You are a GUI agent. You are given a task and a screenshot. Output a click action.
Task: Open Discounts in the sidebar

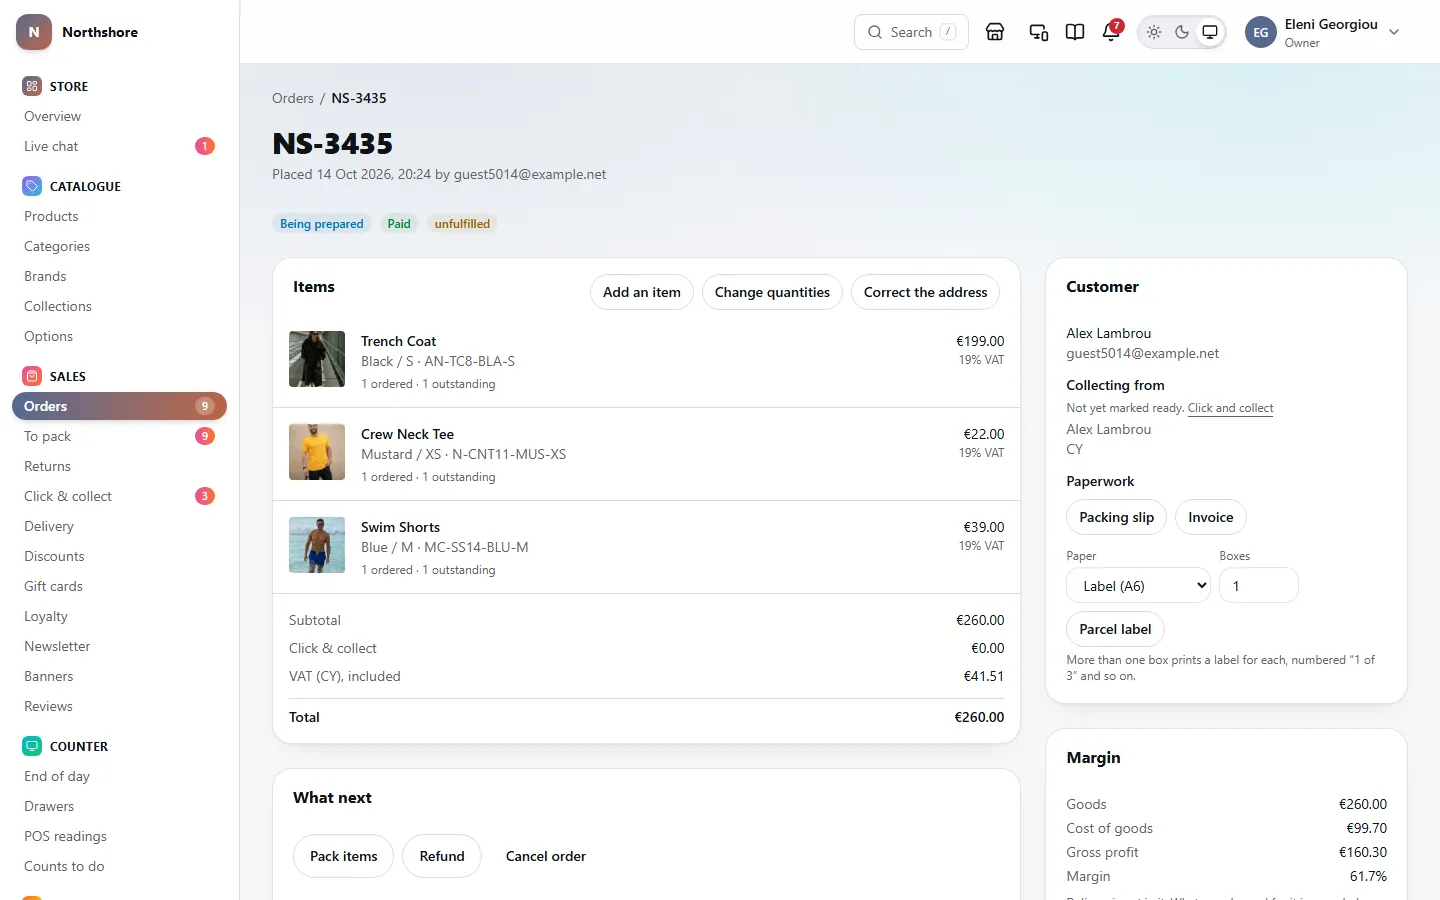point(119,556)
